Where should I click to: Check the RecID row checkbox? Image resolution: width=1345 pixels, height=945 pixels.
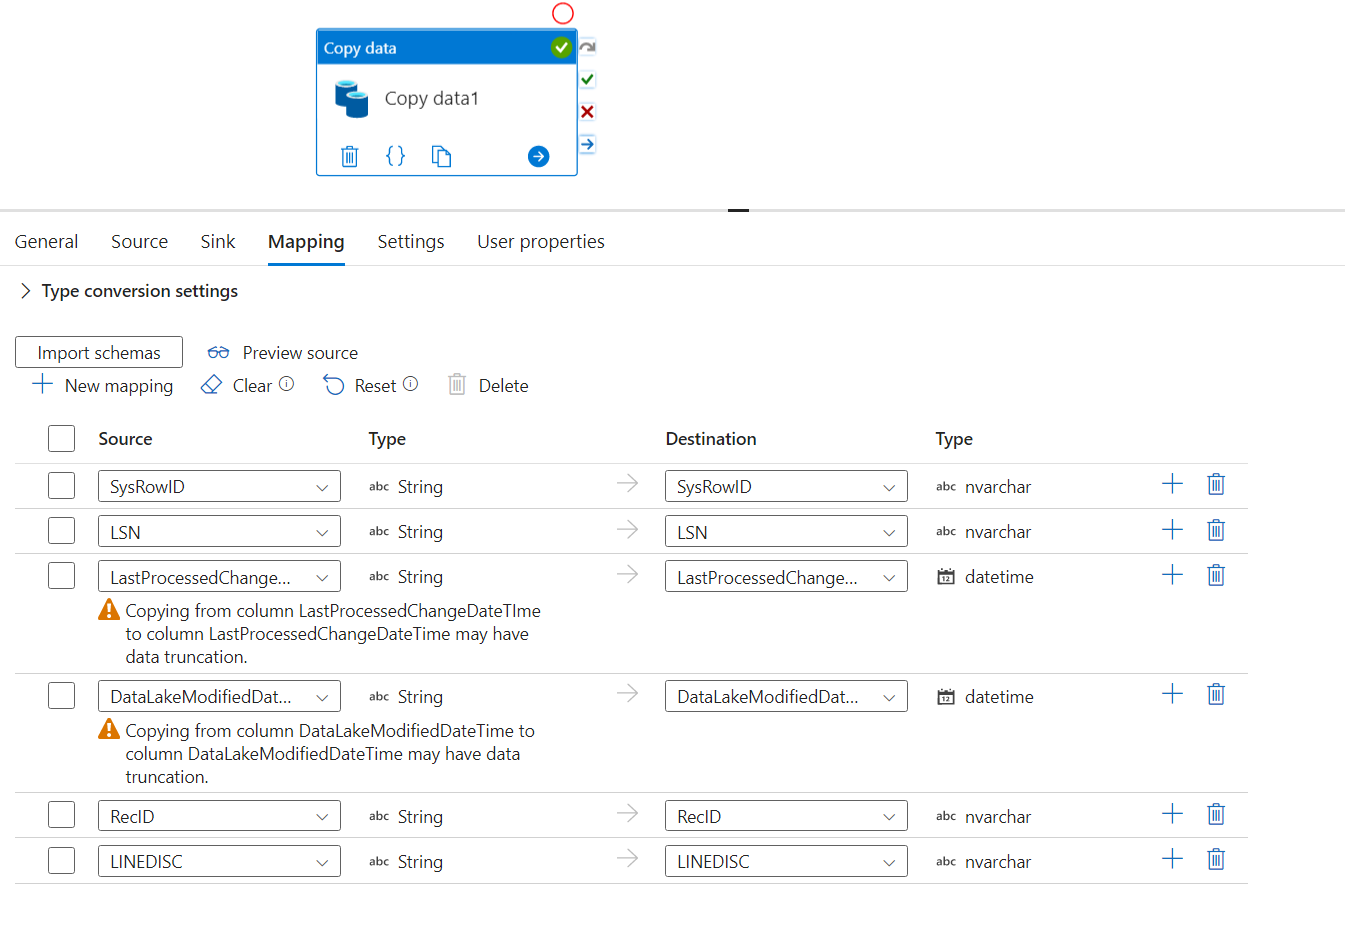62,815
